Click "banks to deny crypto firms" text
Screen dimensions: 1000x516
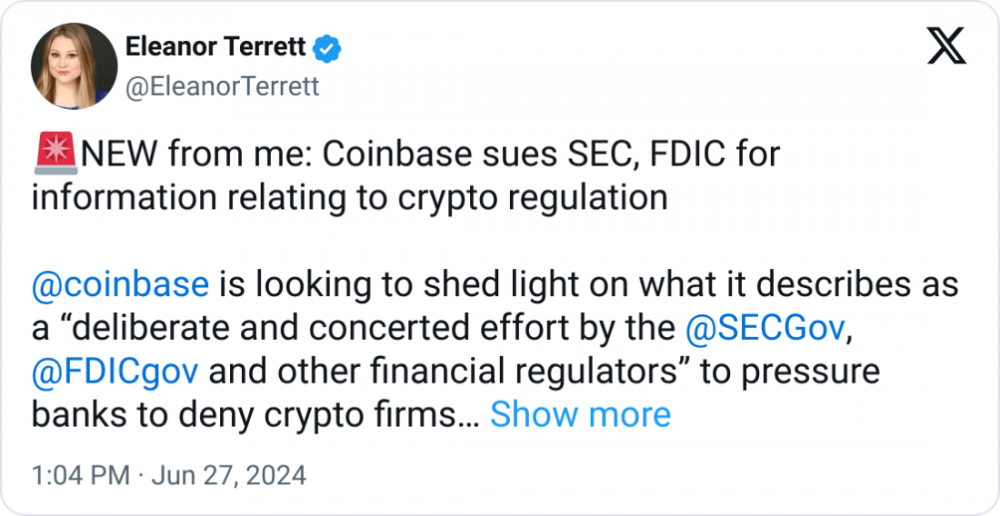(x=252, y=415)
